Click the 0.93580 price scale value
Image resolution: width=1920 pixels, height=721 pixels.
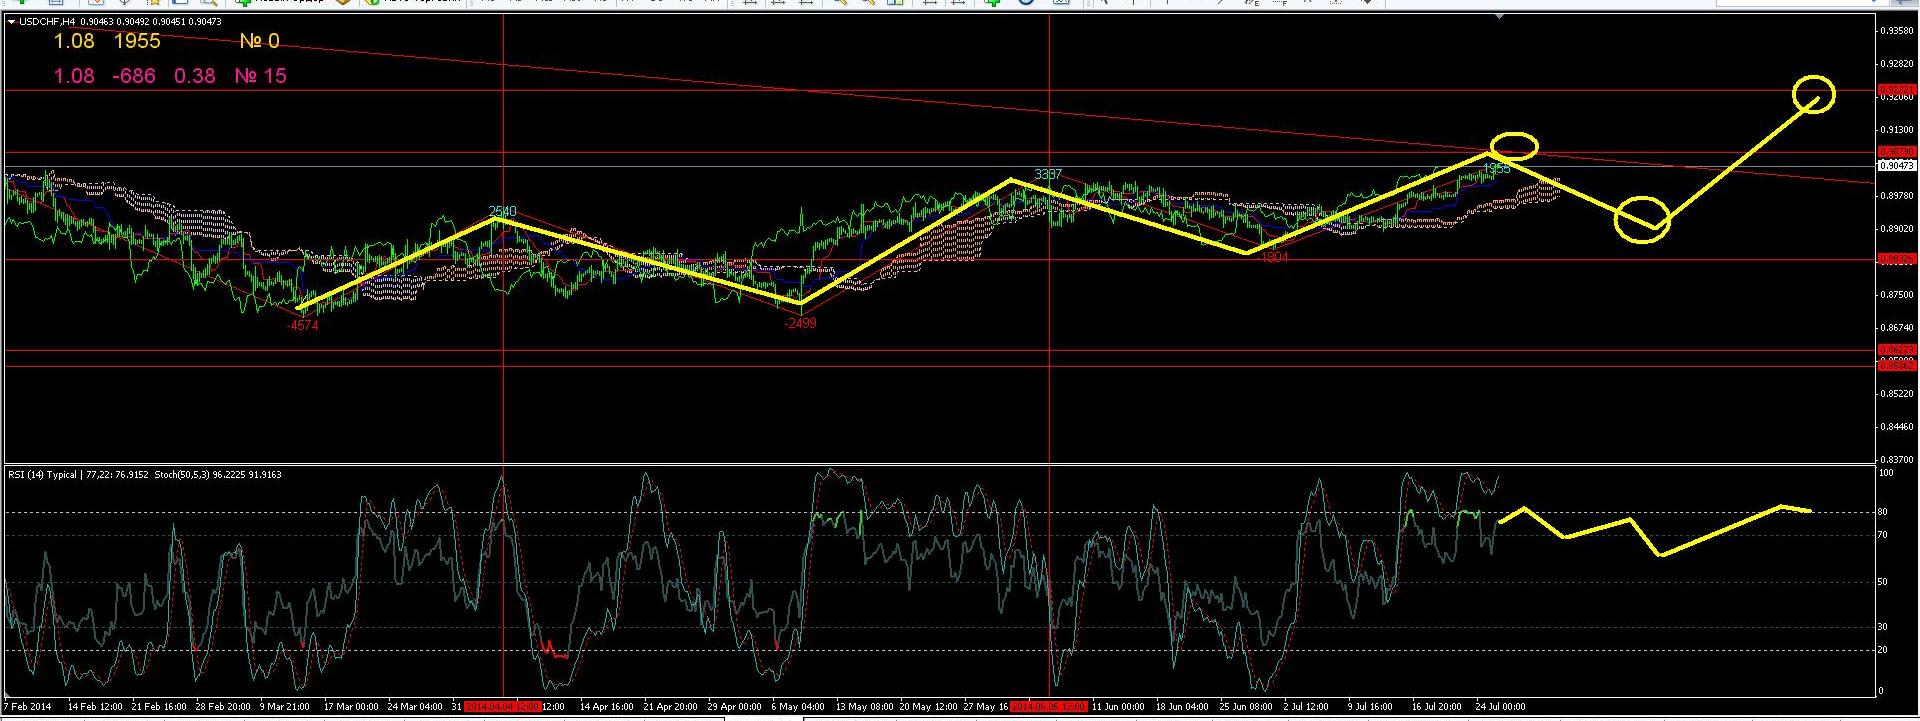[x=1897, y=30]
